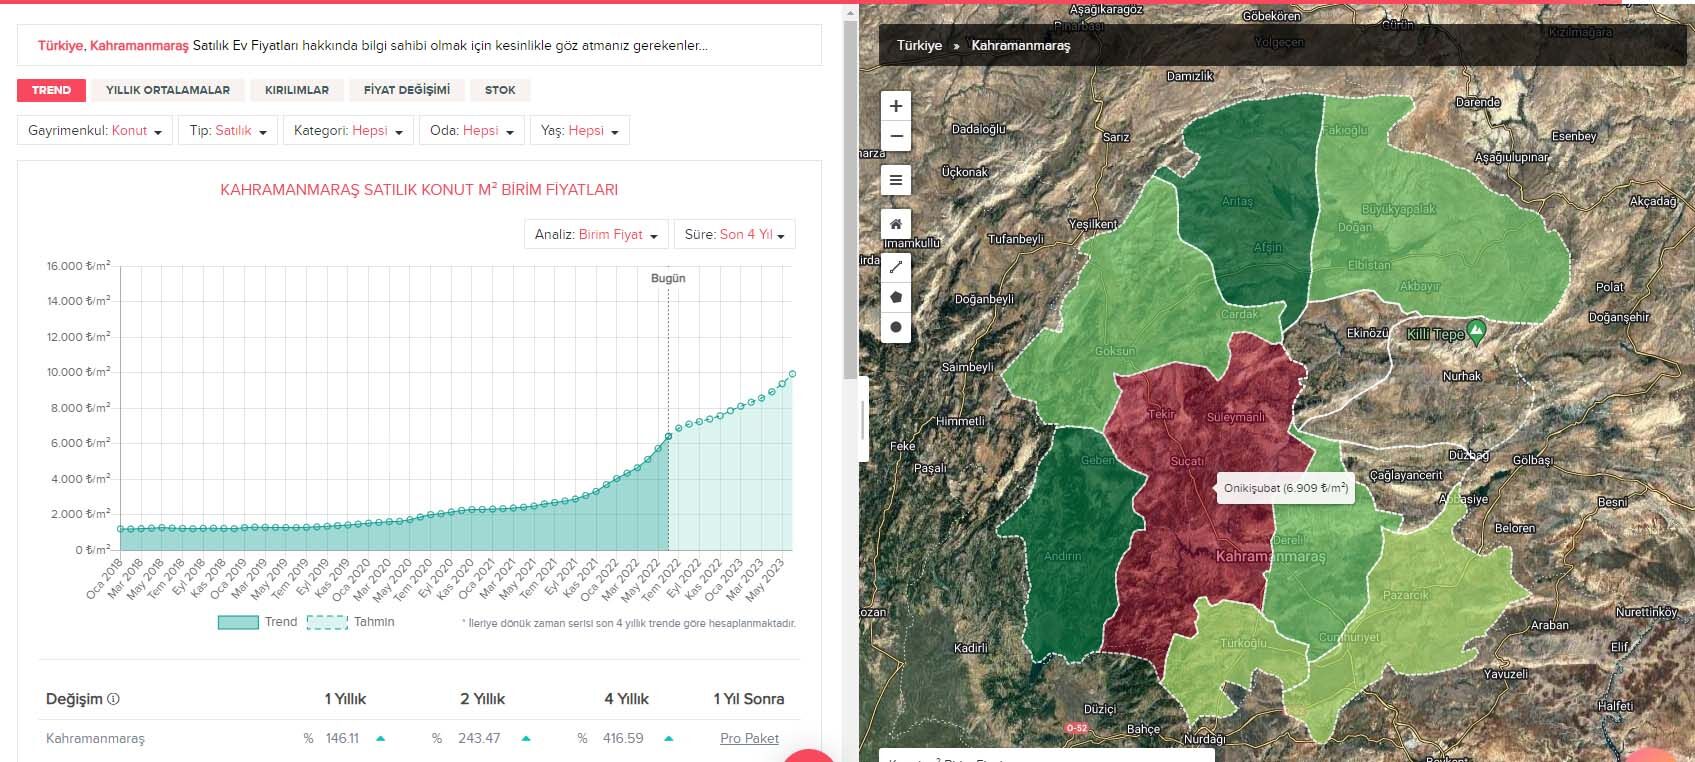Select the line drawing tool on map
1695x762 pixels.
point(895,267)
